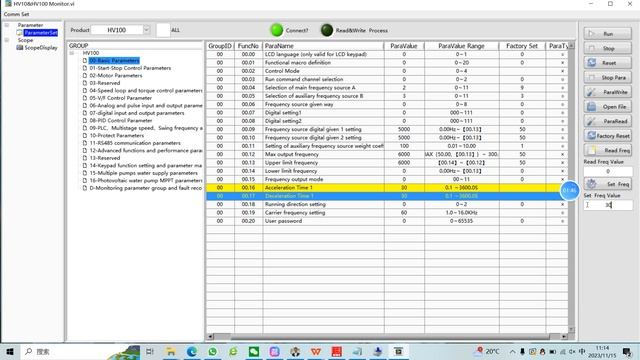The height and width of the screenshot is (360, 640).
Task: Select 07-digital input and output parameters
Action: (x=137, y=113)
